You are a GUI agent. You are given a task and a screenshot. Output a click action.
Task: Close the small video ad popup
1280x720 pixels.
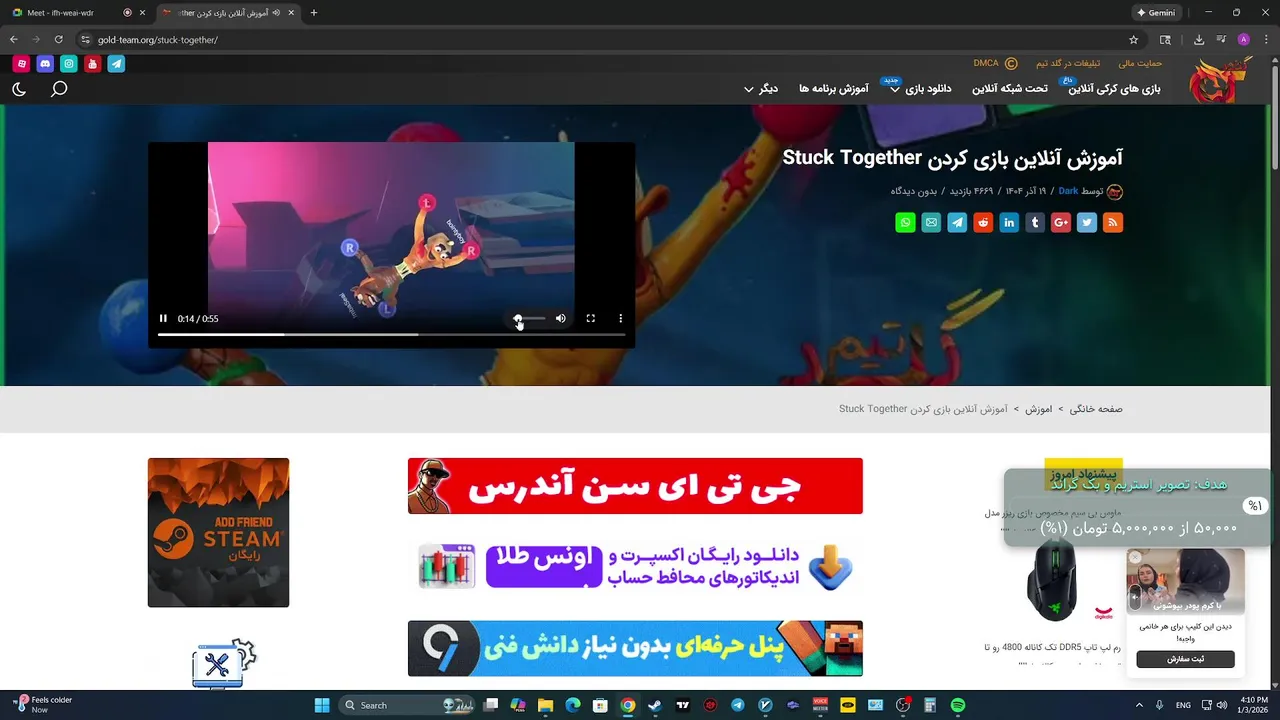[x=1135, y=557]
